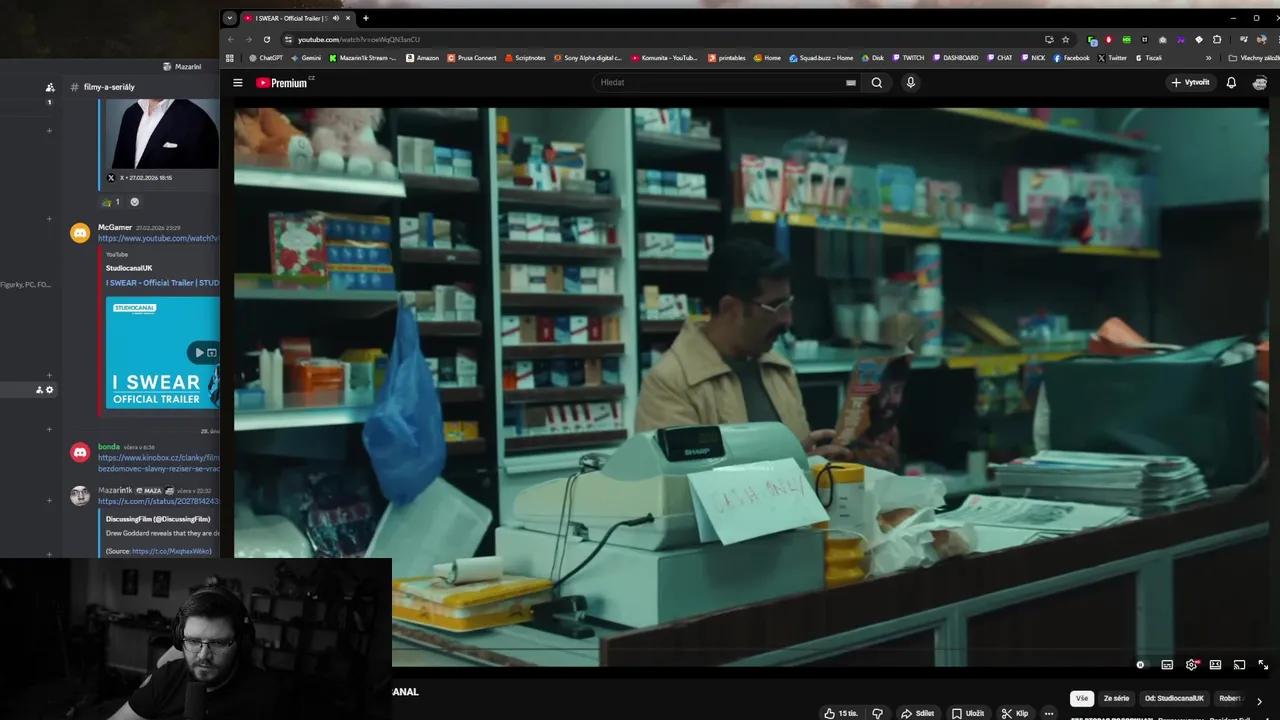1280x720 pixels.
Task: Open the Facebook bookmark
Action: (1071, 58)
